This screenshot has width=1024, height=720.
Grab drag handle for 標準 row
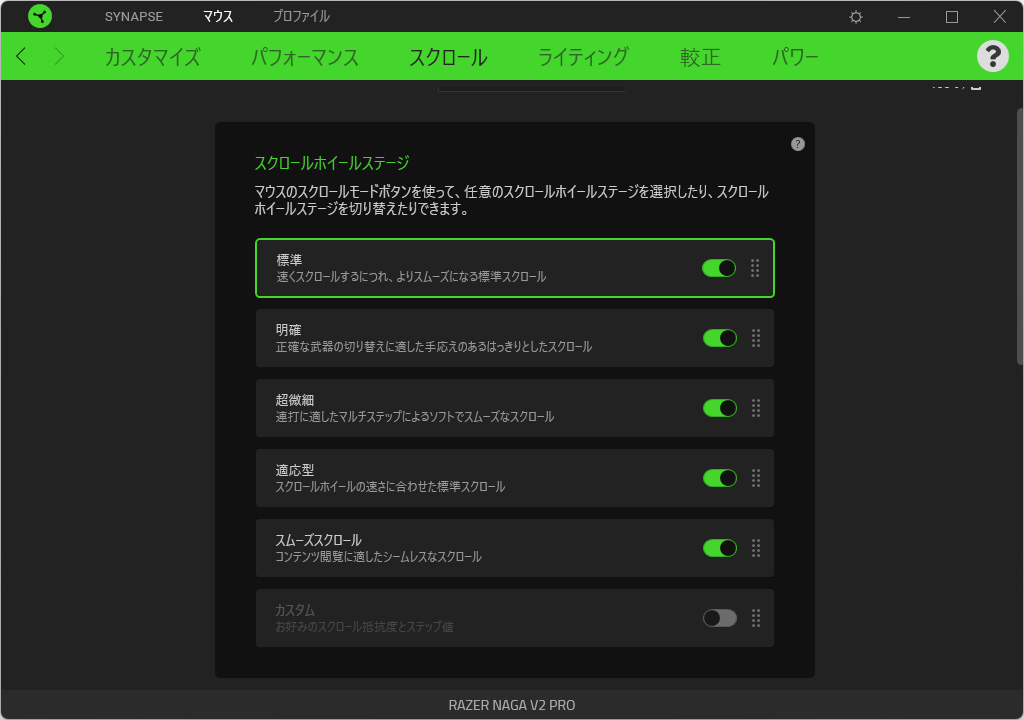754,268
